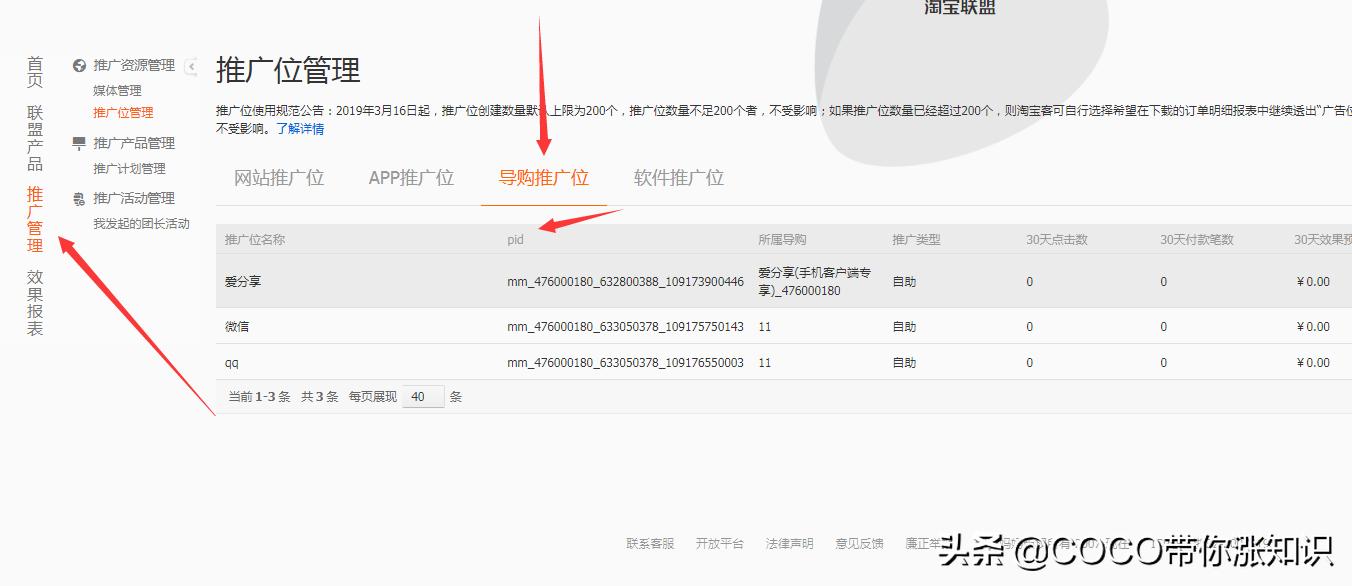This screenshot has width=1352, height=586.
Task: Open the 开放平台 footer link
Action: [x=720, y=544]
